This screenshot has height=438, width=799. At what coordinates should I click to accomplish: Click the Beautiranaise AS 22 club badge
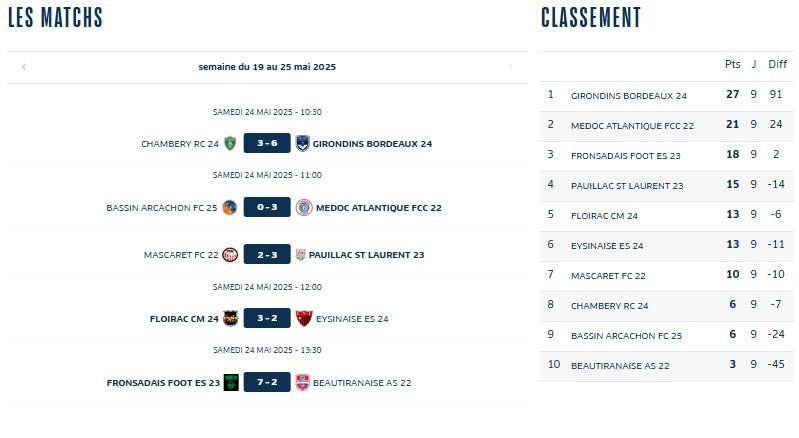[x=303, y=382]
